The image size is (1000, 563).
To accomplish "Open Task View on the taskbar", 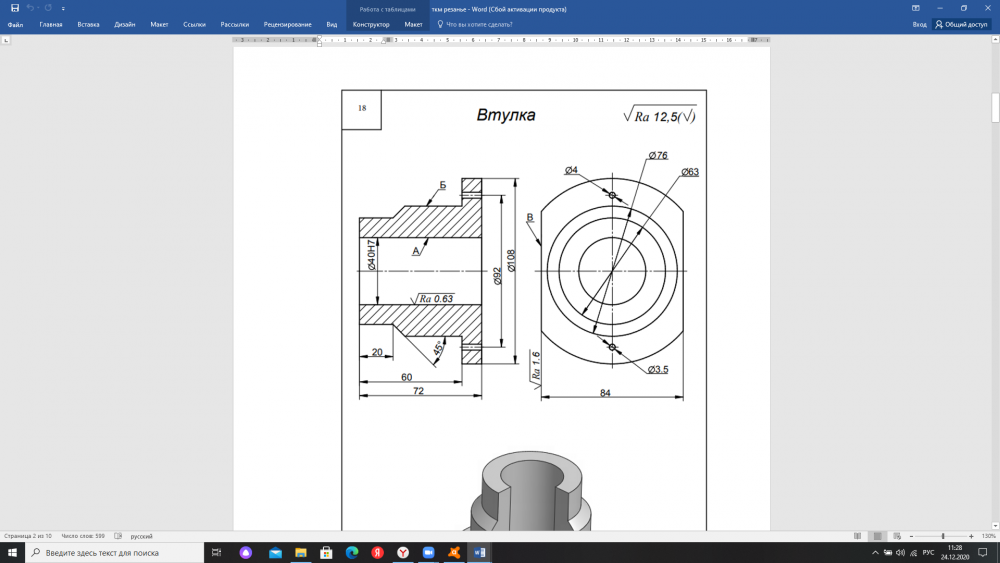I will point(216,553).
